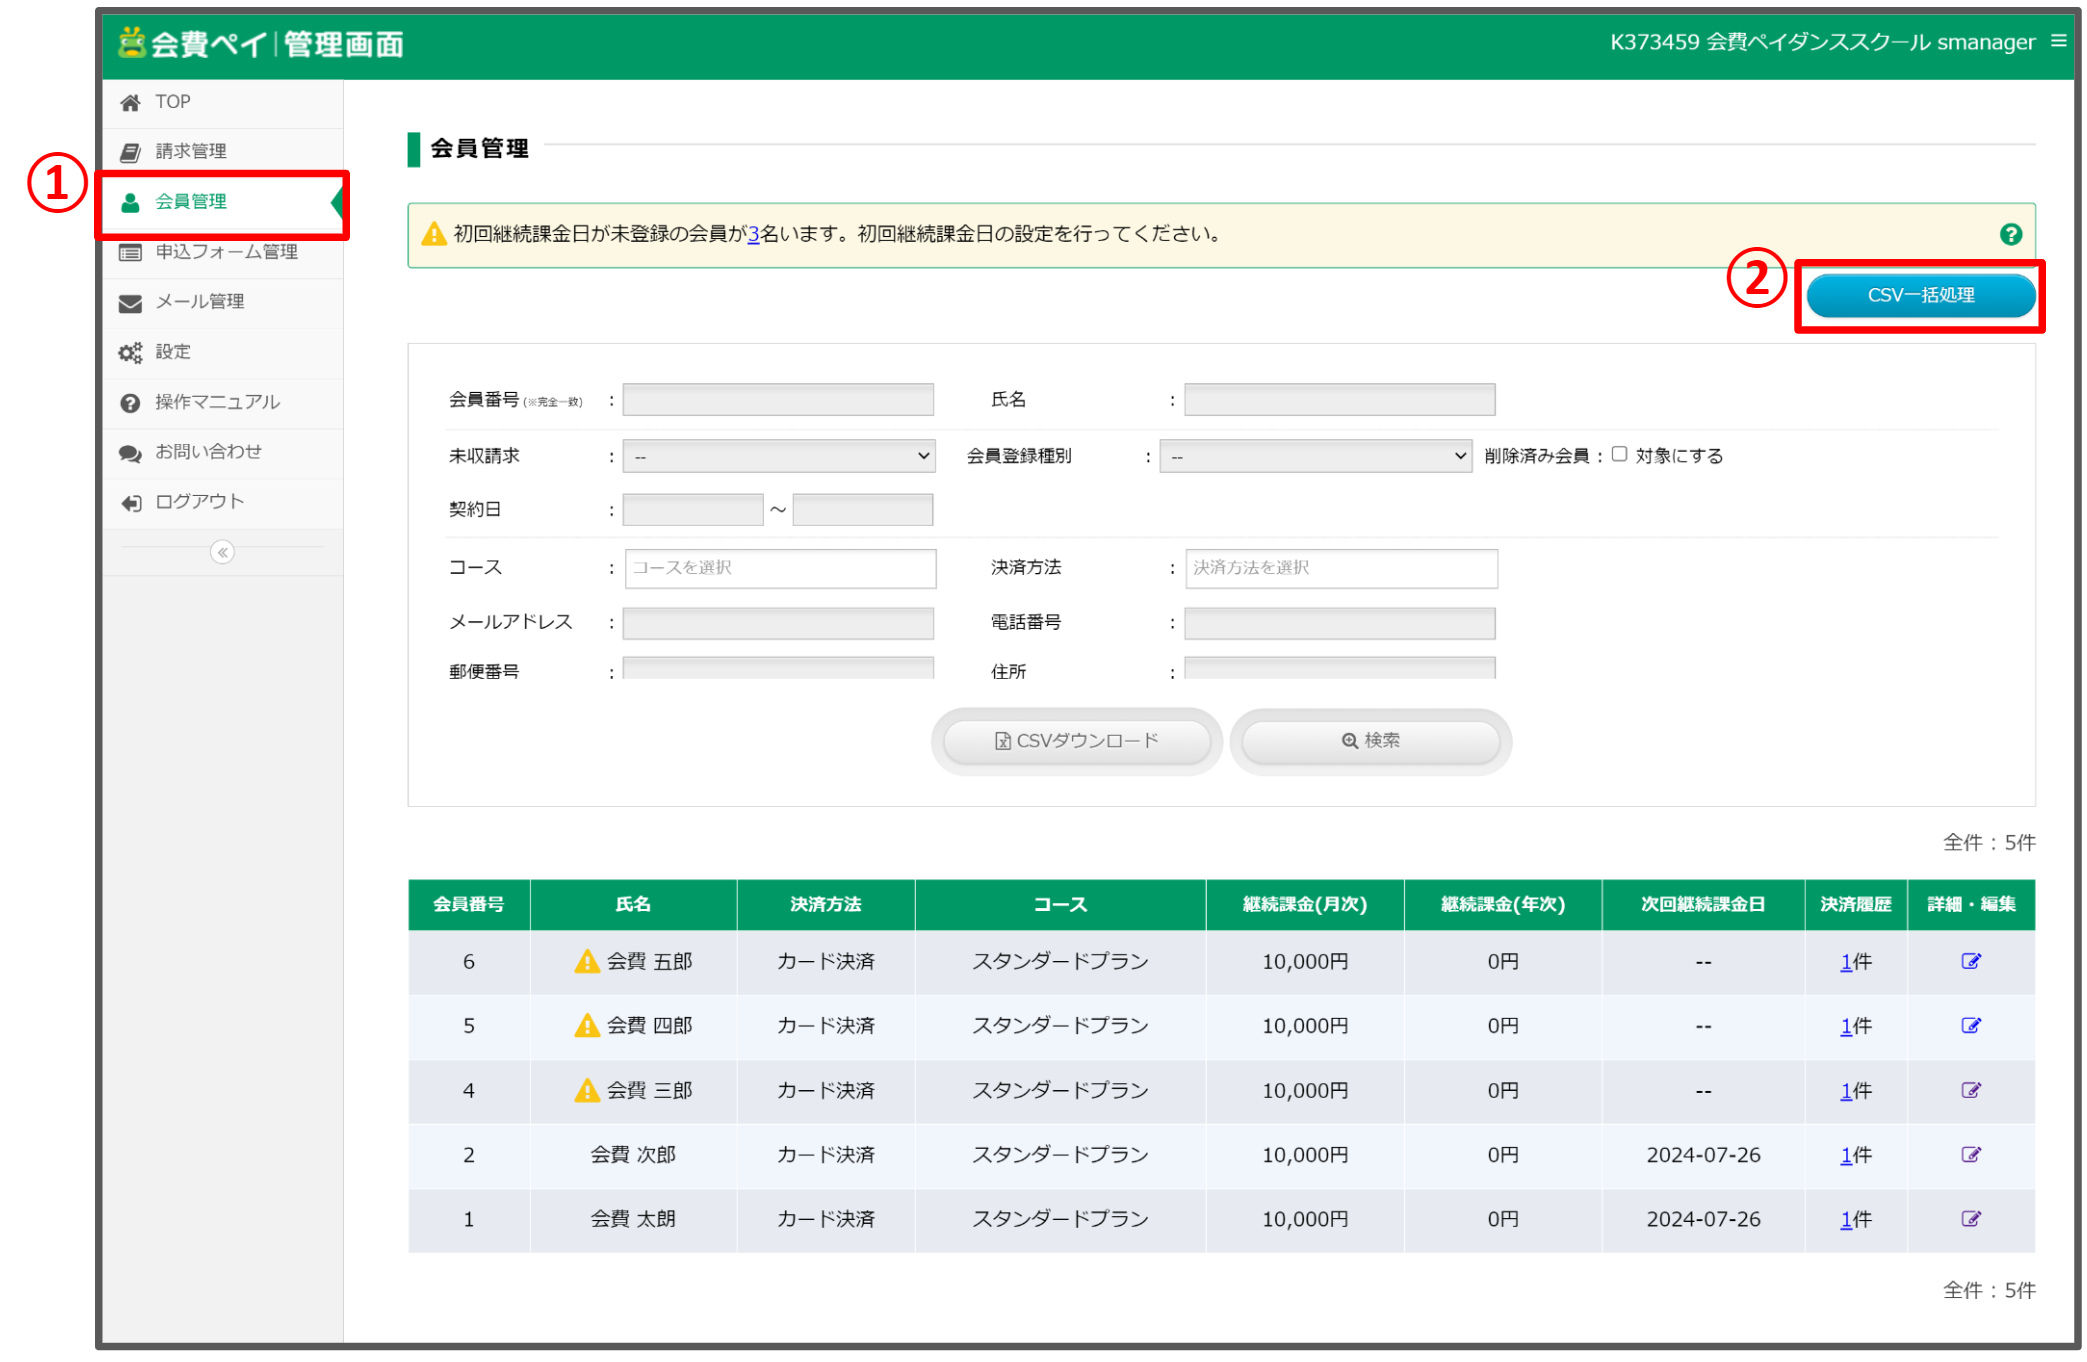
Task: Open the 未収請求 dropdown
Action: pyautogui.click(x=778, y=456)
